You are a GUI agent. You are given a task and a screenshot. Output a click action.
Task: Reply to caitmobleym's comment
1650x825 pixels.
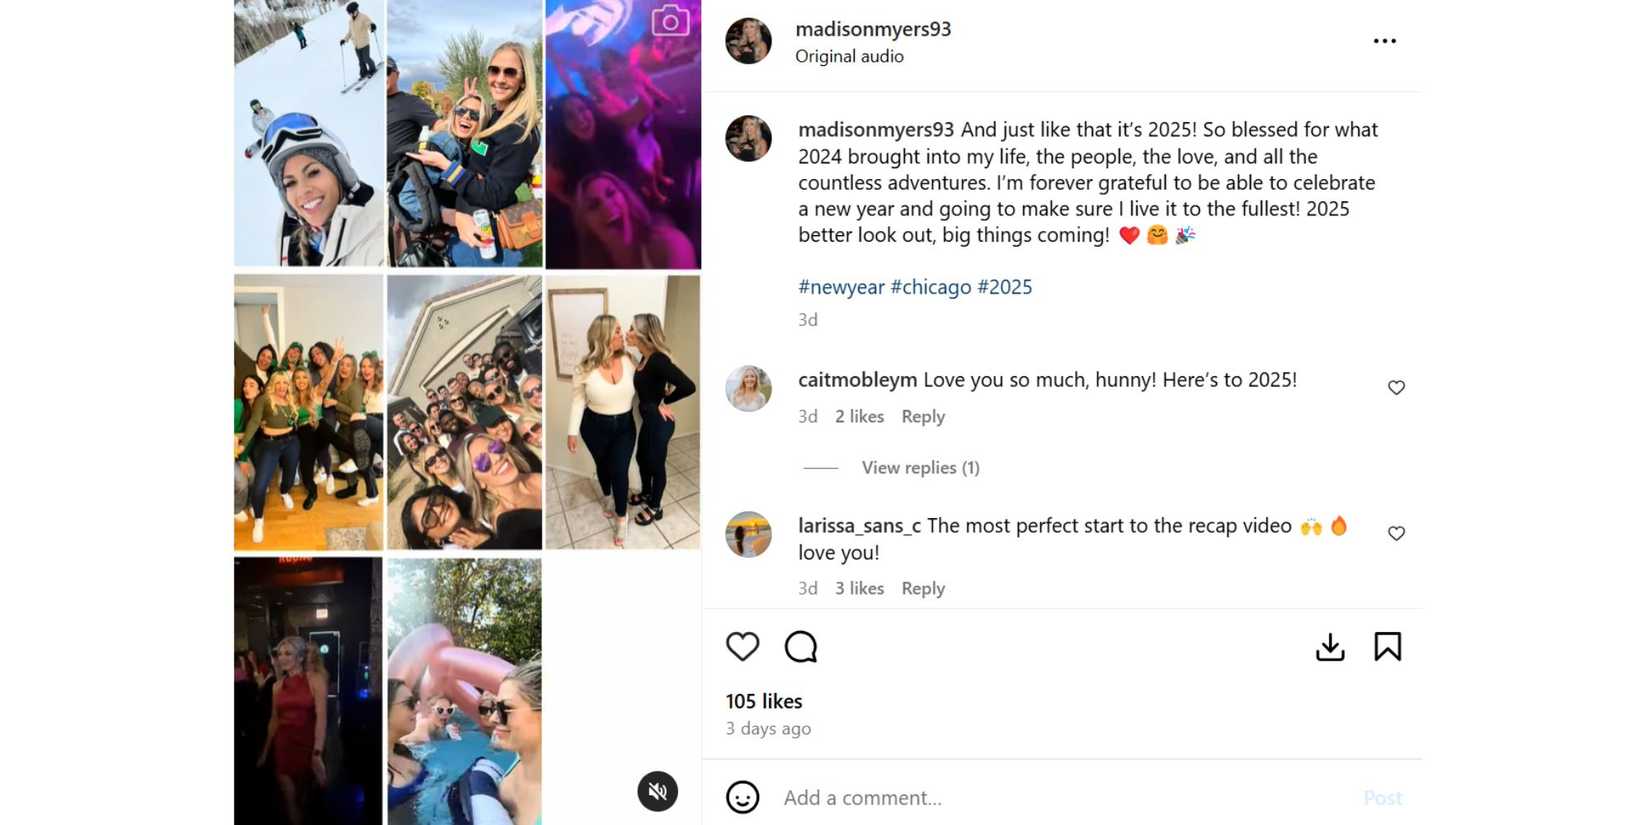(x=922, y=416)
